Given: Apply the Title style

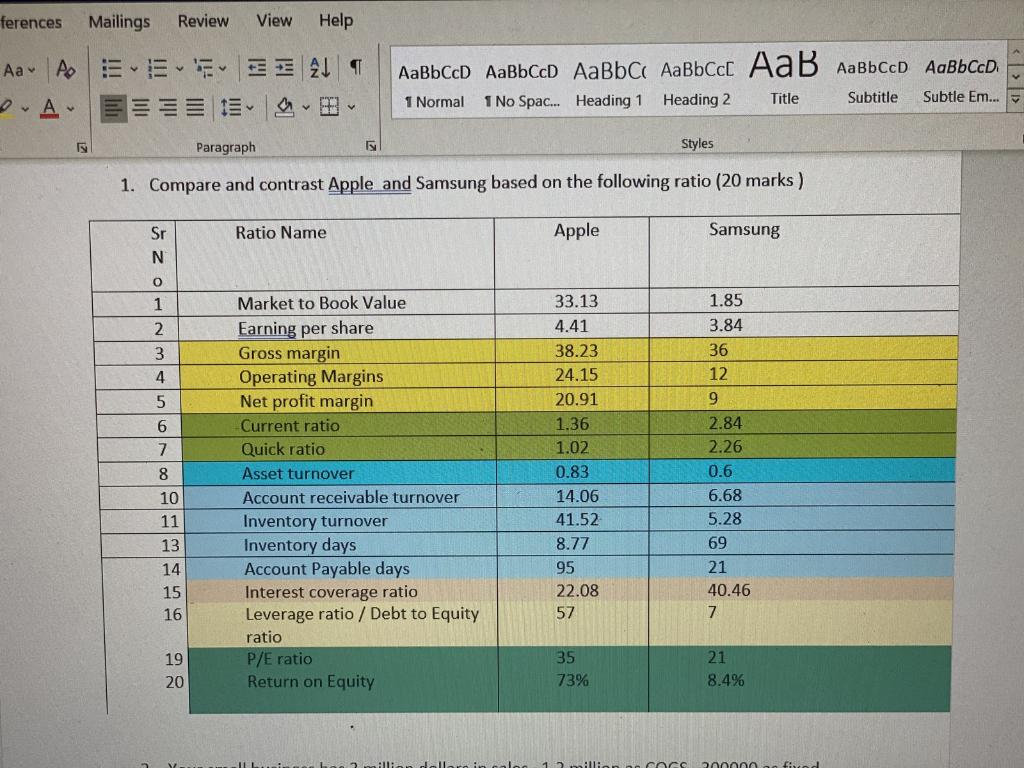Looking at the screenshot, I should (784, 79).
